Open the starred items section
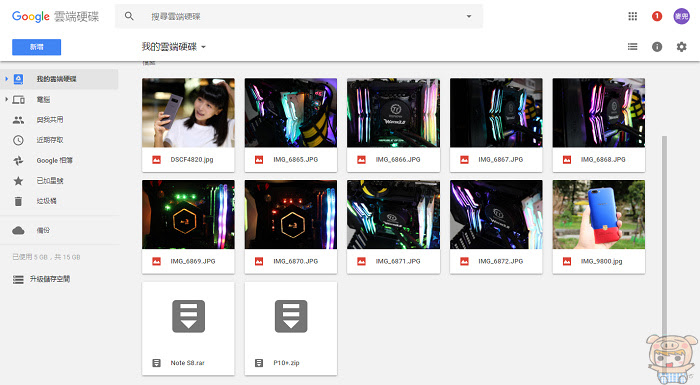 [50, 181]
